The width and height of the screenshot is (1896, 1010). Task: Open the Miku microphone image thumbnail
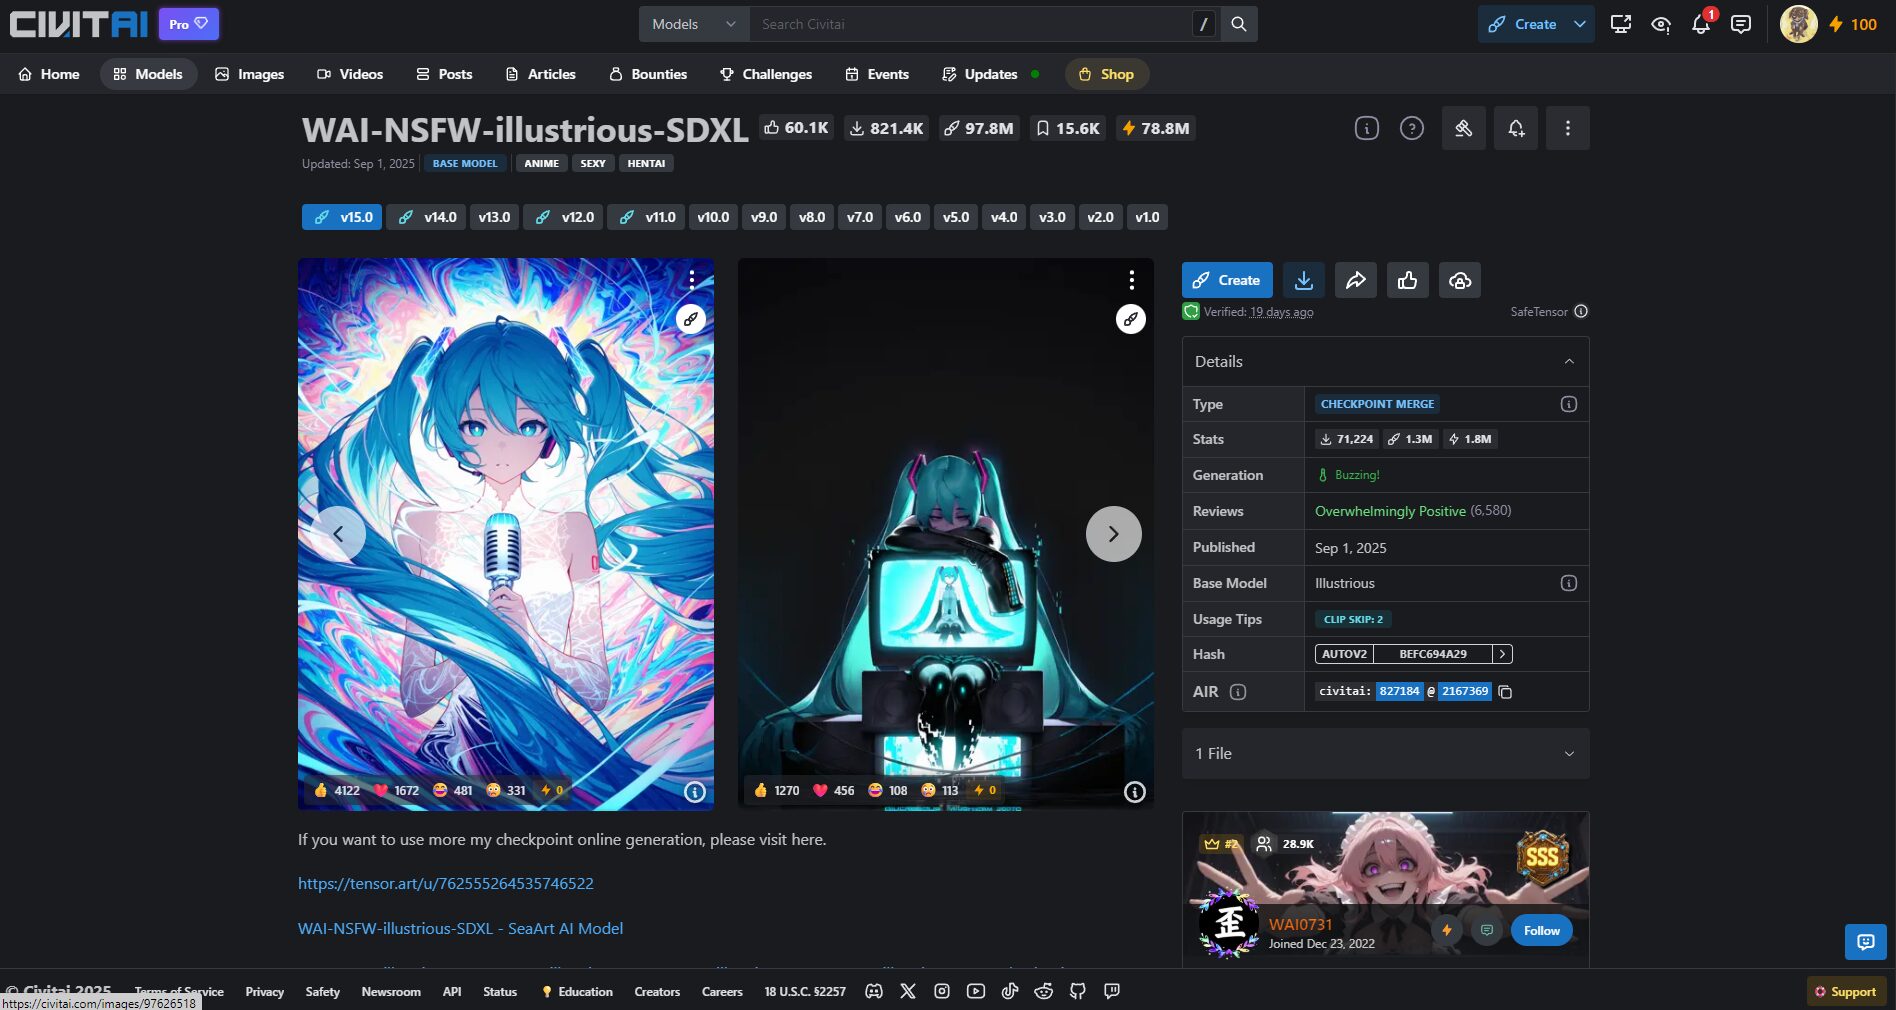[506, 534]
